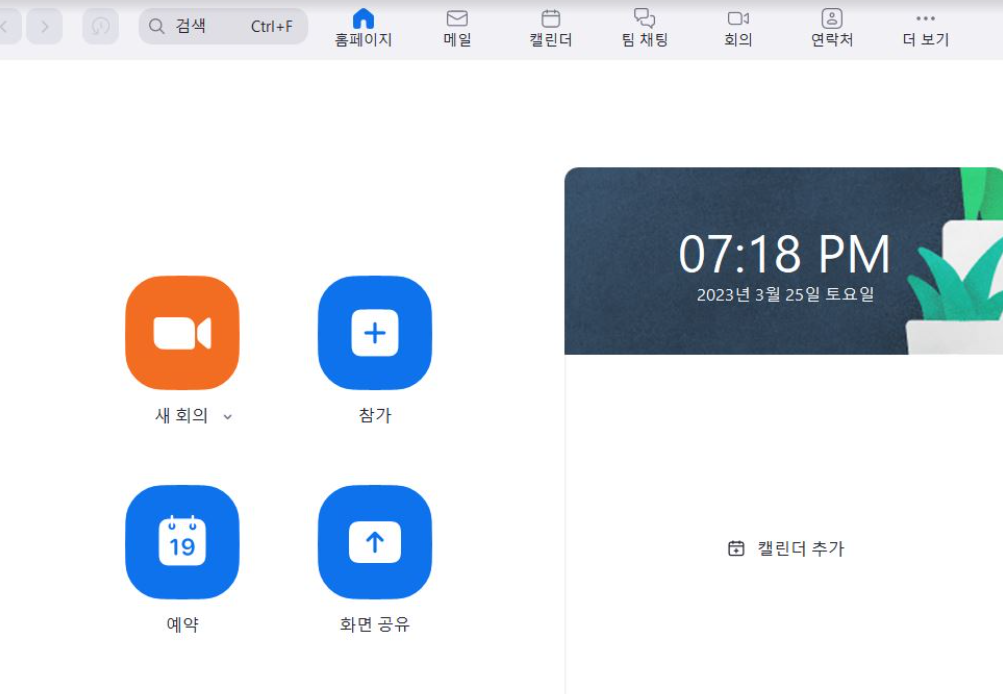
Task: Open the 예약 calendar icon
Action: (x=182, y=542)
